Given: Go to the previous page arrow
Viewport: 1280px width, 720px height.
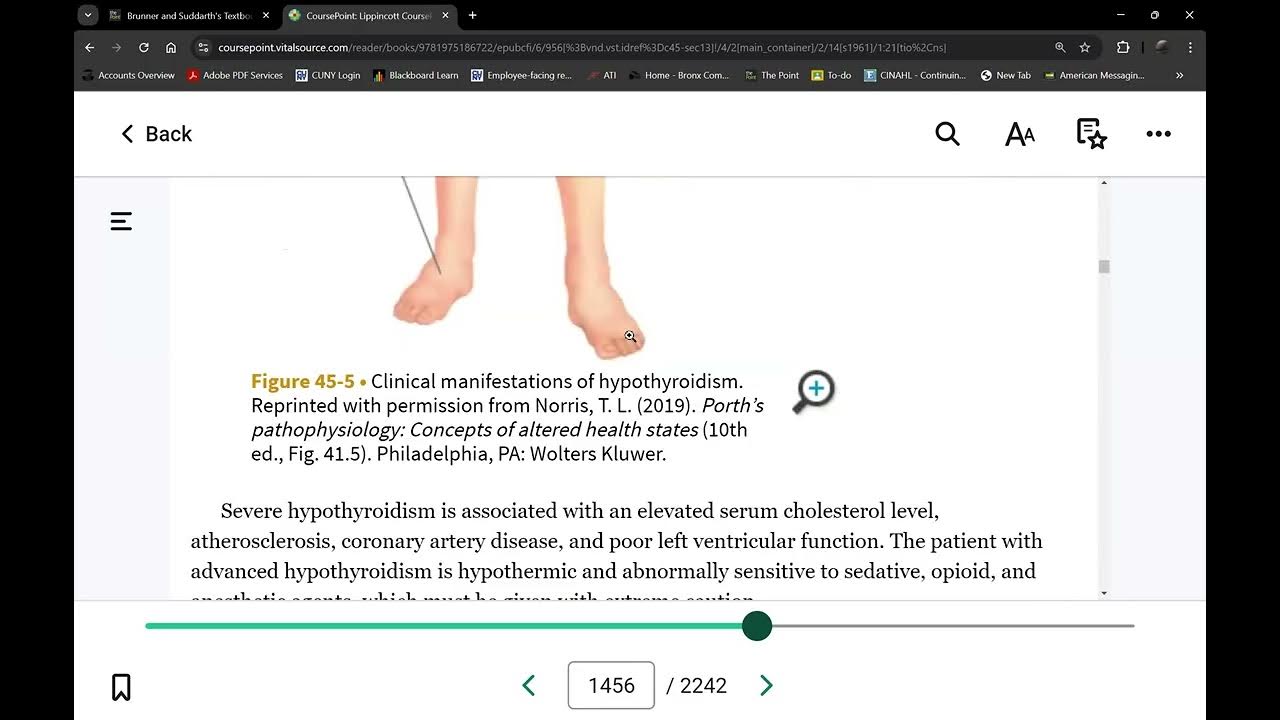Looking at the screenshot, I should point(529,685).
